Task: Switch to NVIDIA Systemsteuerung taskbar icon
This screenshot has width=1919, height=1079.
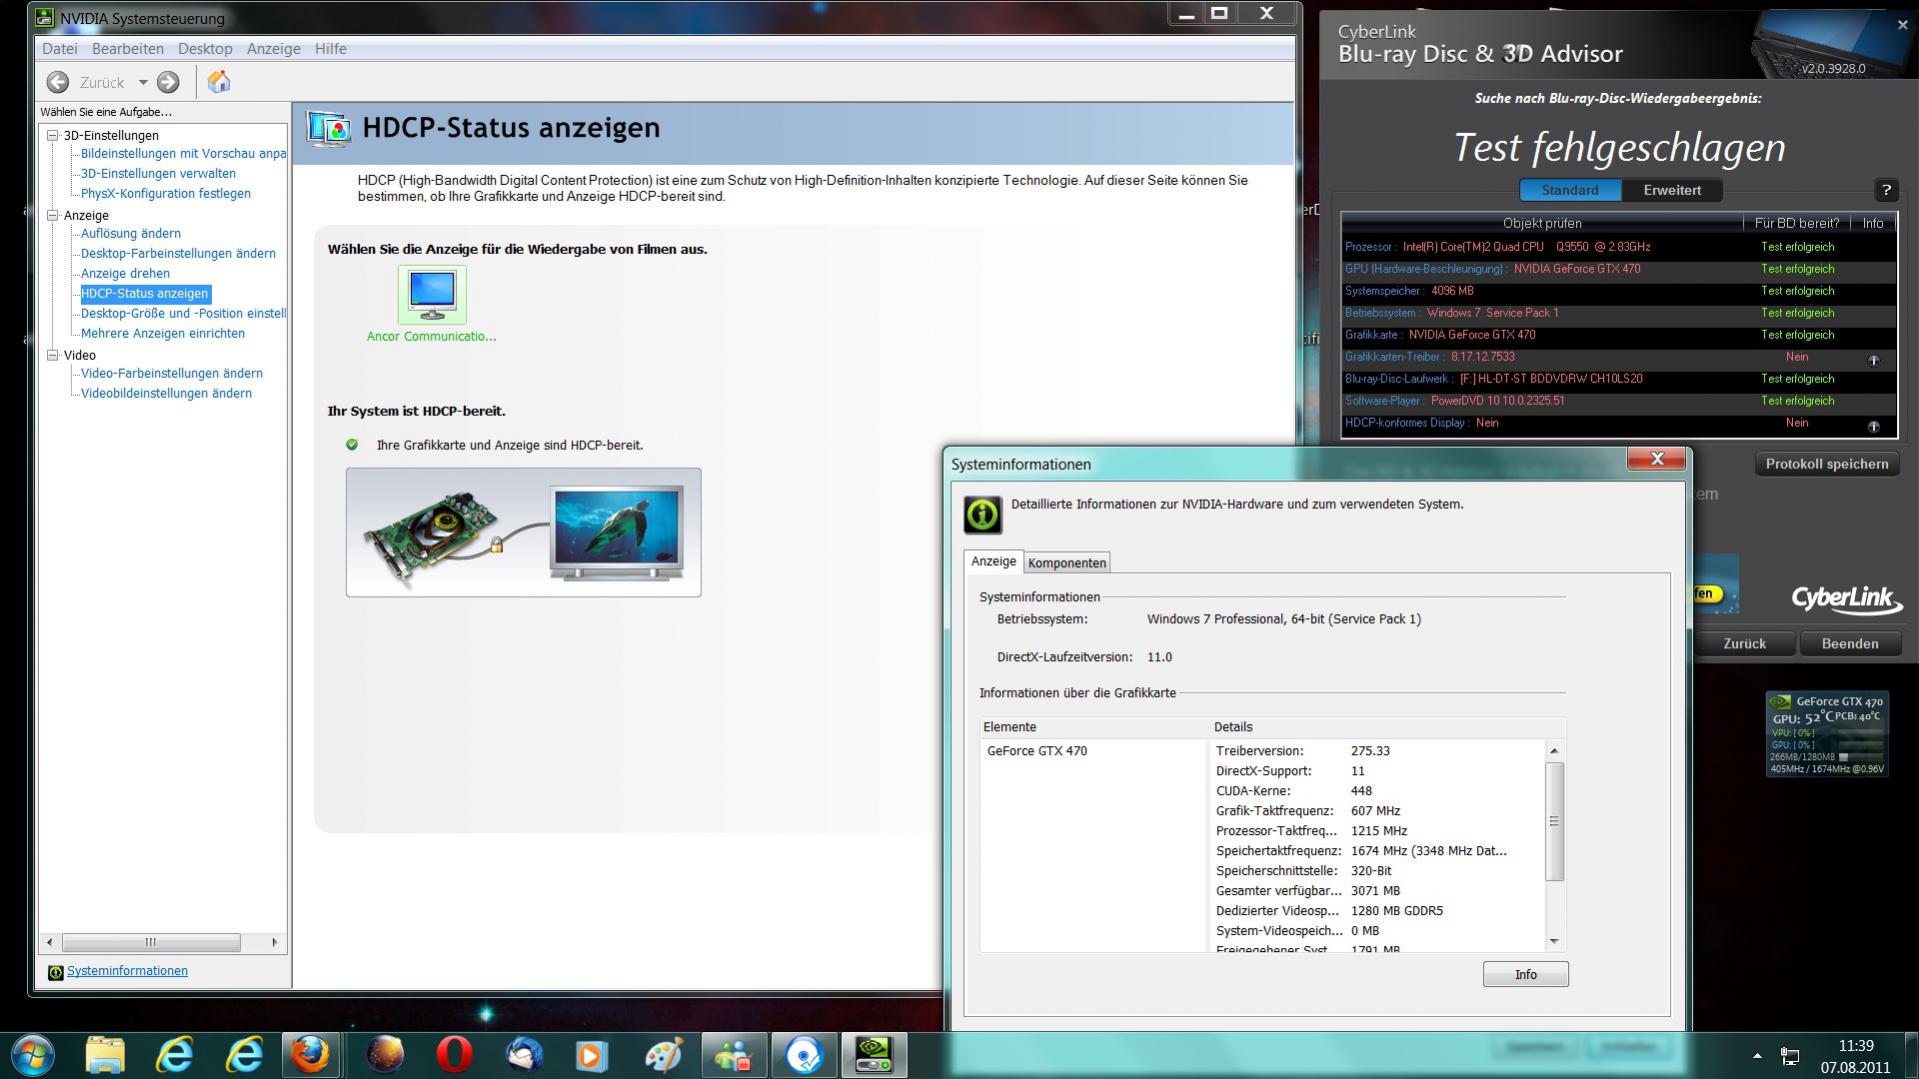Action: 874,1055
